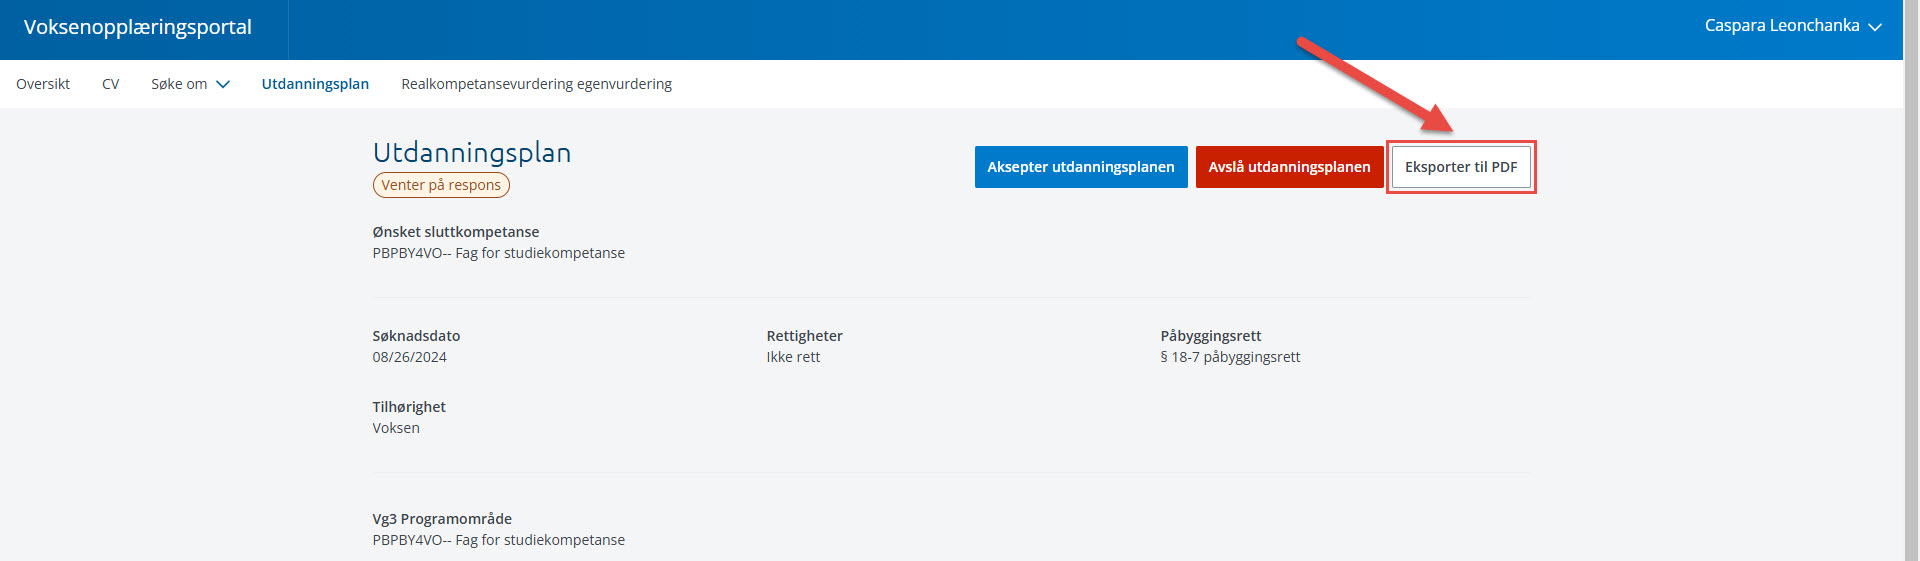Viewport: 1920px width, 561px height.
Task: Click the Utdanningsplan page heading
Action: pos(472,152)
